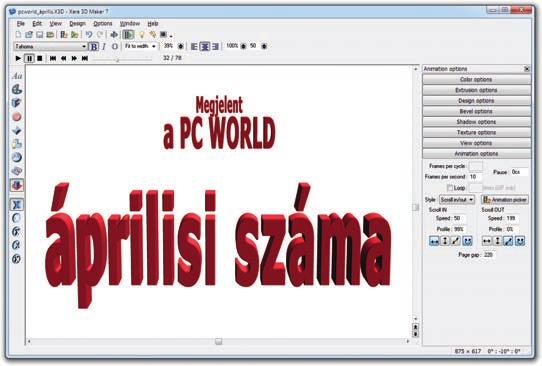Toggle Bold text formatting
542x366 pixels.
tap(93, 46)
